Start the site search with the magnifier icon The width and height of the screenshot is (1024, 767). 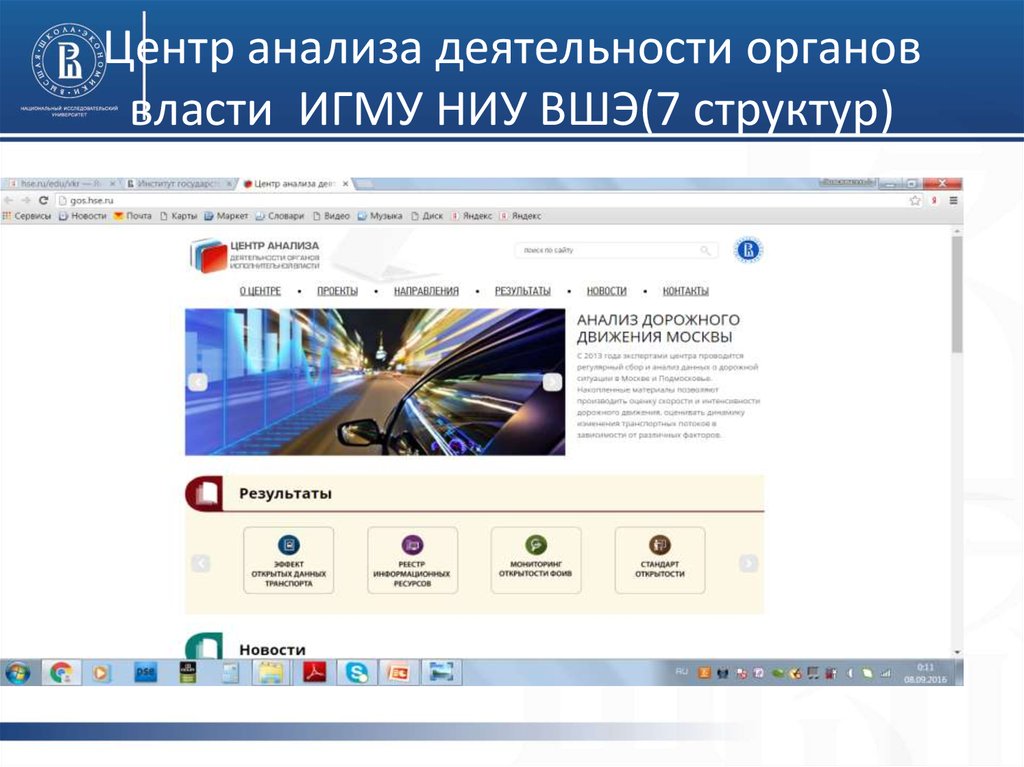pos(705,251)
